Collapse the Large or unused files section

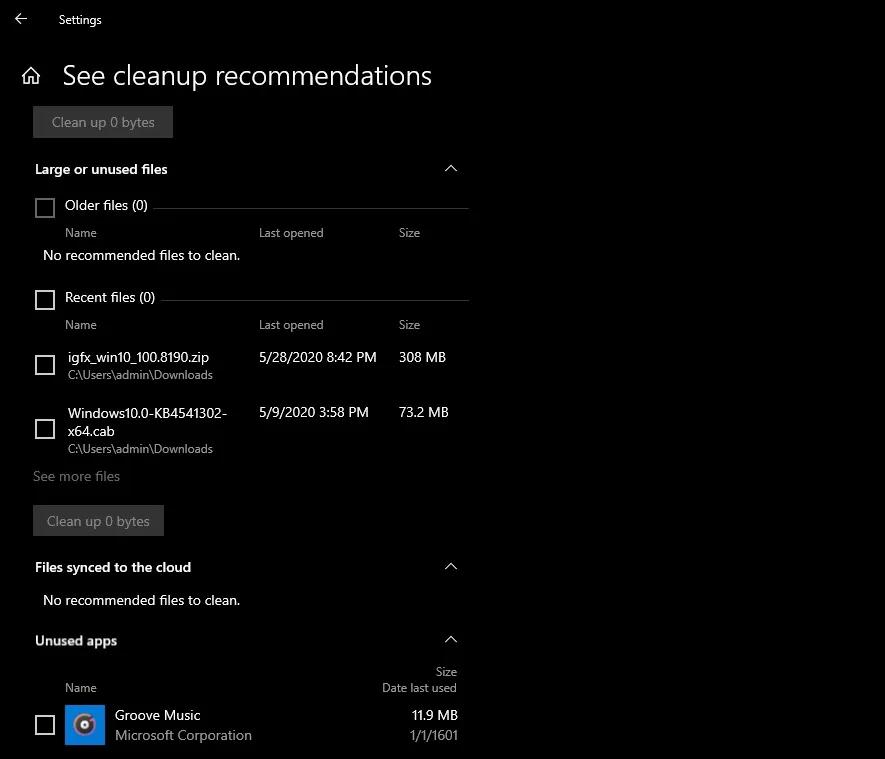click(x=450, y=169)
